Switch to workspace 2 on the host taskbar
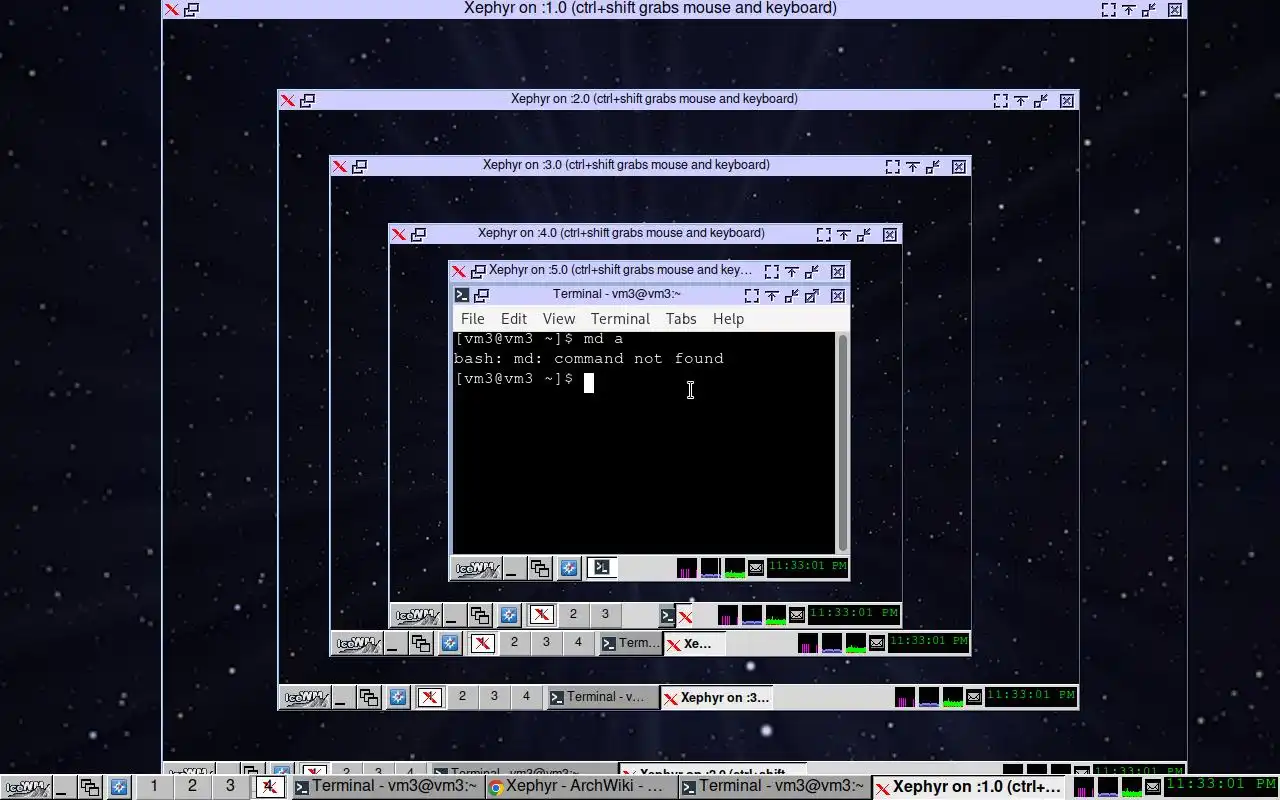 coord(192,786)
